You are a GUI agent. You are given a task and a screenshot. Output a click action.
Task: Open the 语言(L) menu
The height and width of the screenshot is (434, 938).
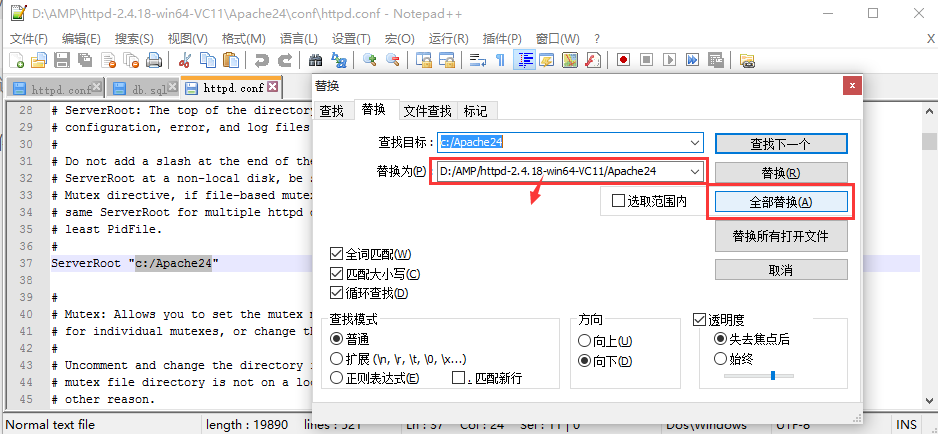click(299, 39)
